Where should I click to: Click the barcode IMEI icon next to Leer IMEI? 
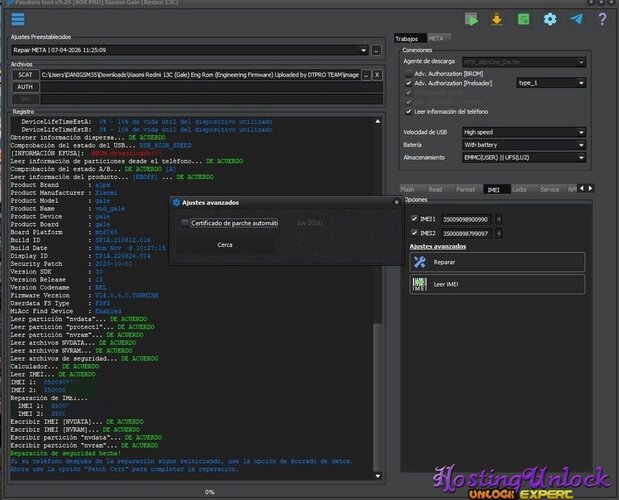[x=420, y=284]
